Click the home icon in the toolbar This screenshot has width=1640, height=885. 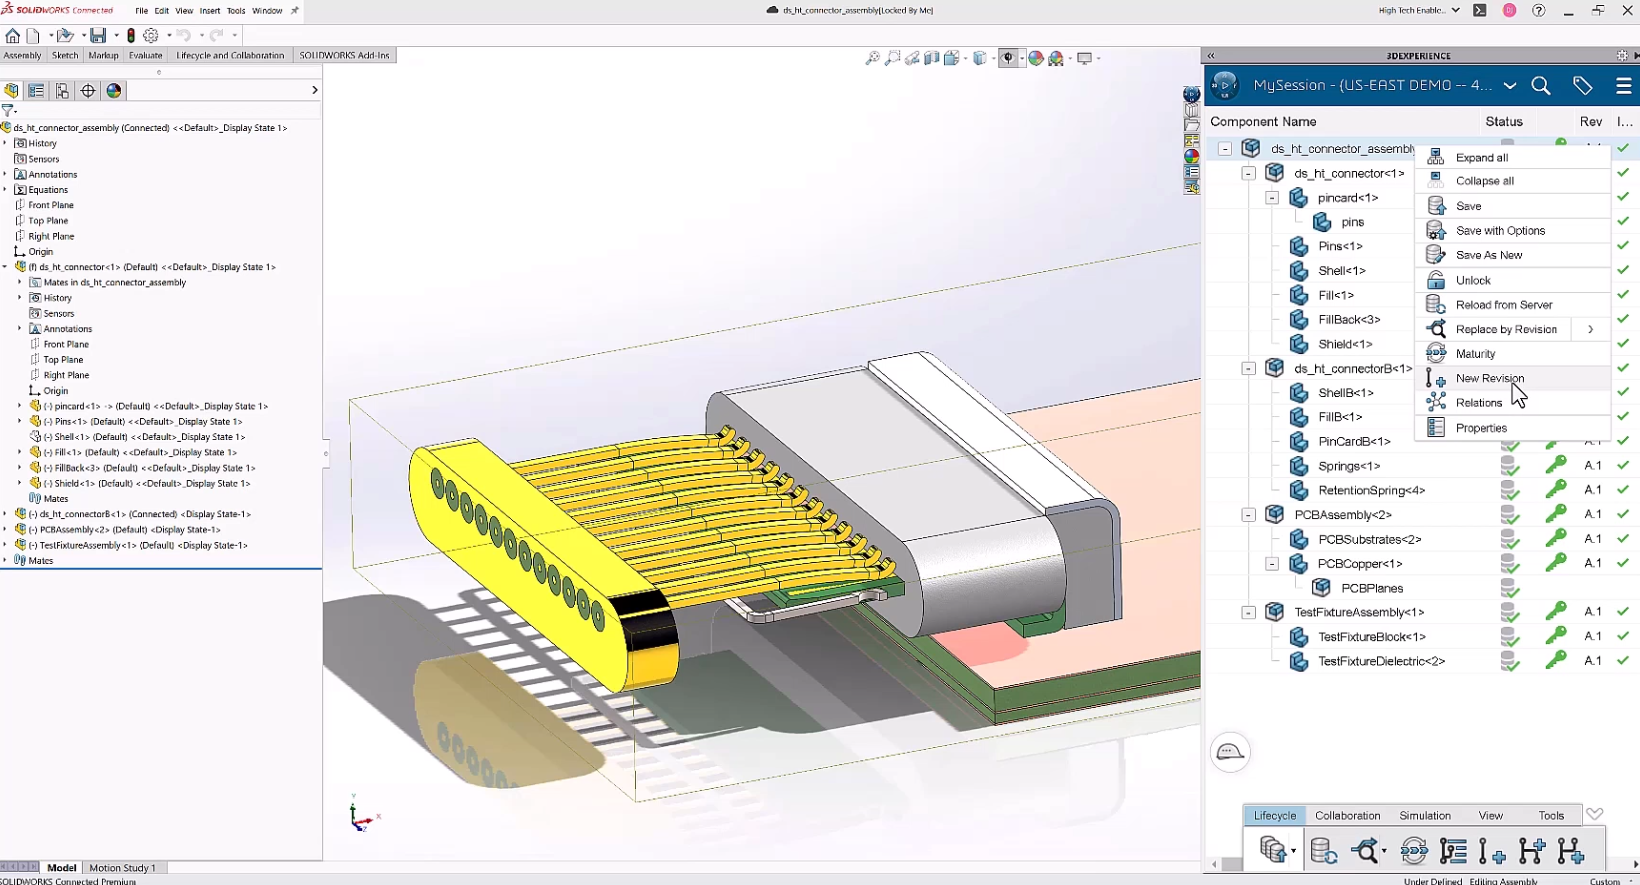pos(12,35)
